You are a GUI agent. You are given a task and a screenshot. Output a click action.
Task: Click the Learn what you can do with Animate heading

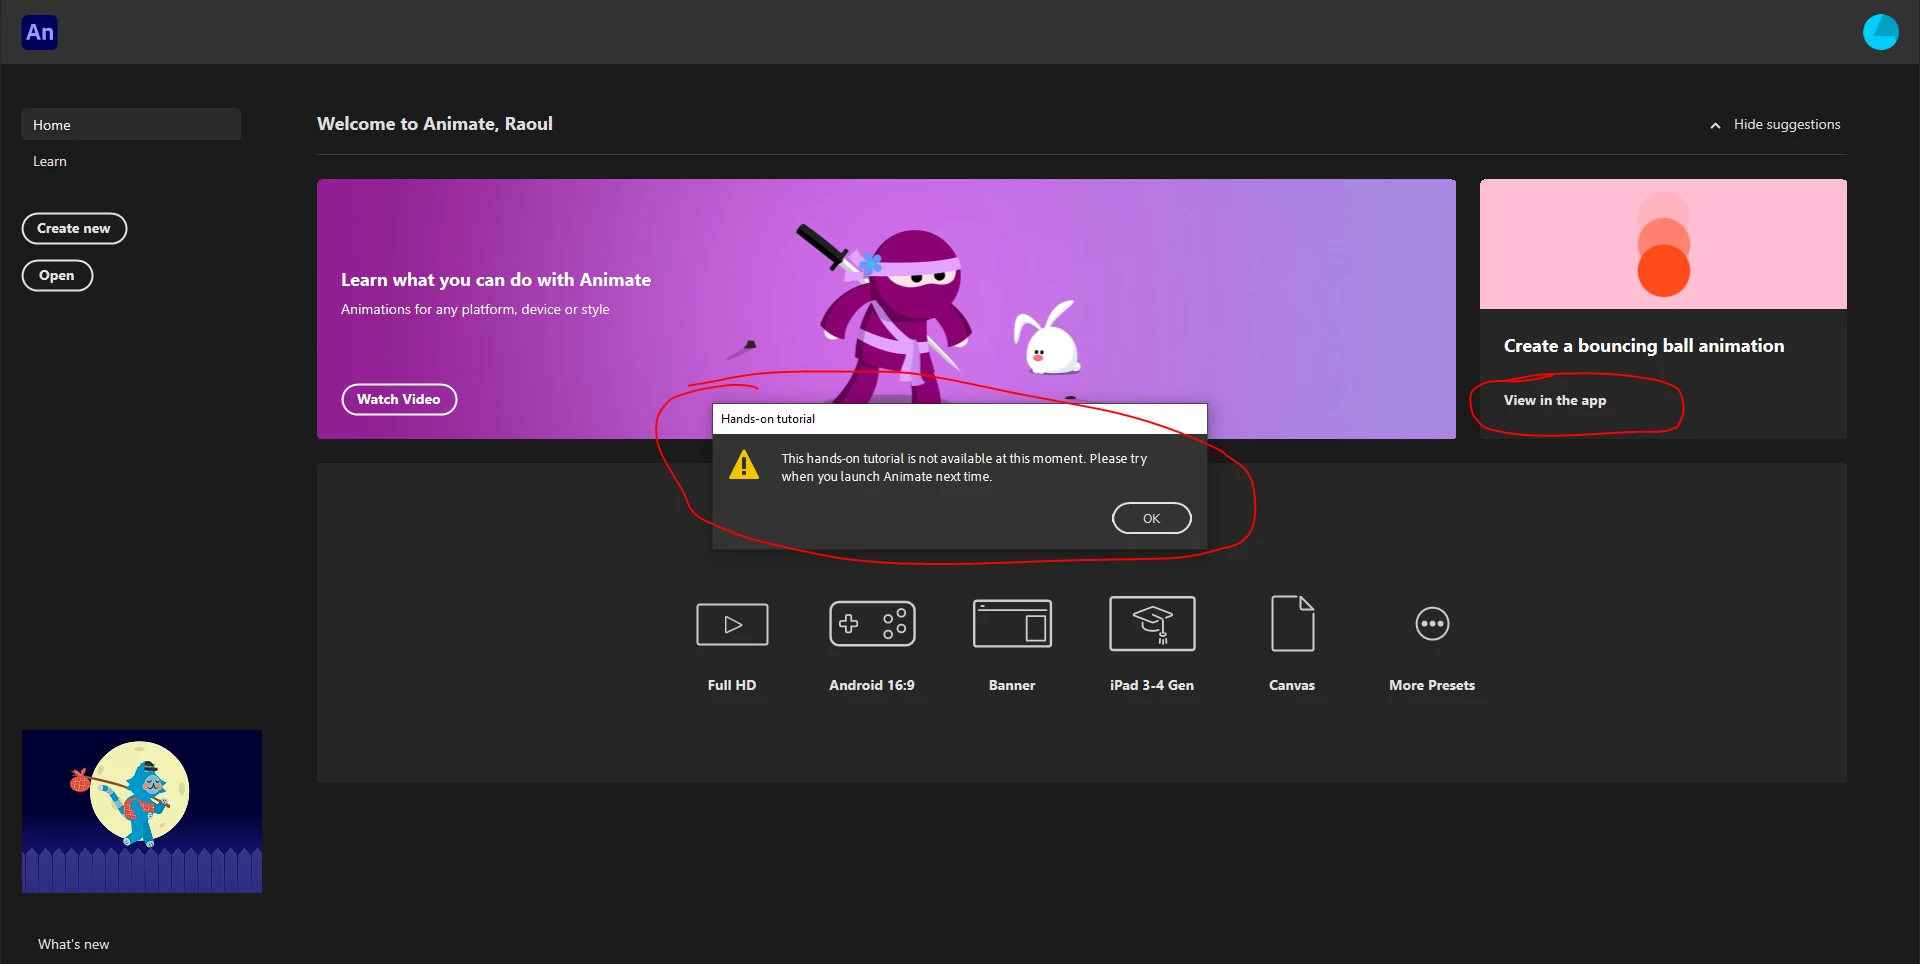[x=496, y=280]
